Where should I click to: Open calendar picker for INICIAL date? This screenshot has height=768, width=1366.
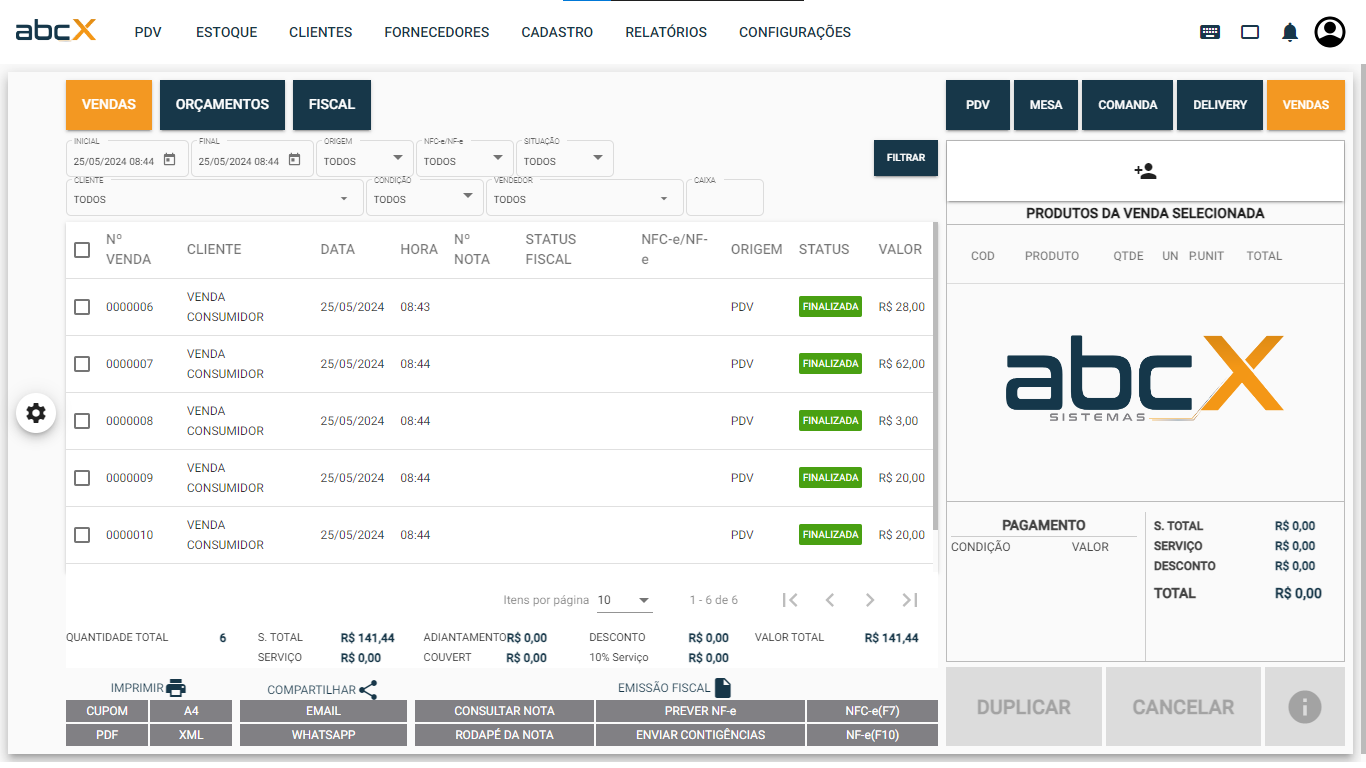pyautogui.click(x=170, y=160)
